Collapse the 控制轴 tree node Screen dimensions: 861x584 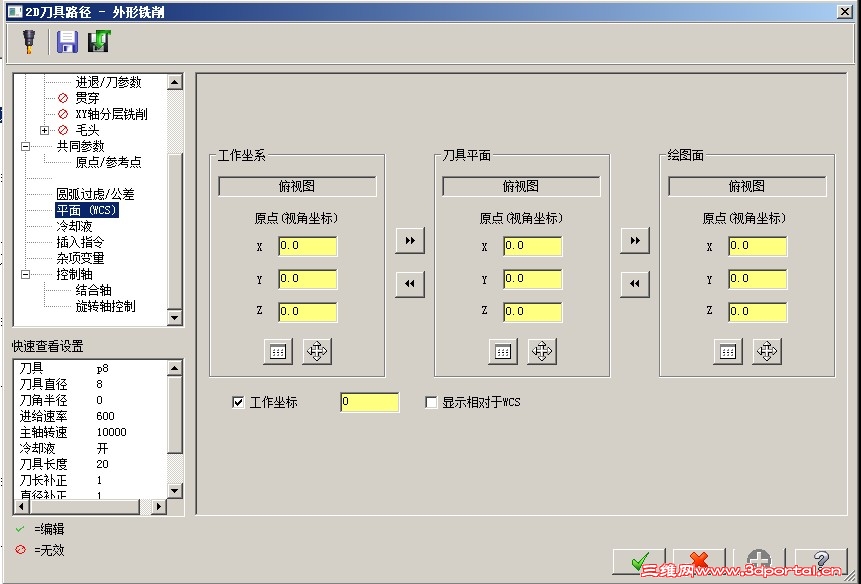(25, 274)
